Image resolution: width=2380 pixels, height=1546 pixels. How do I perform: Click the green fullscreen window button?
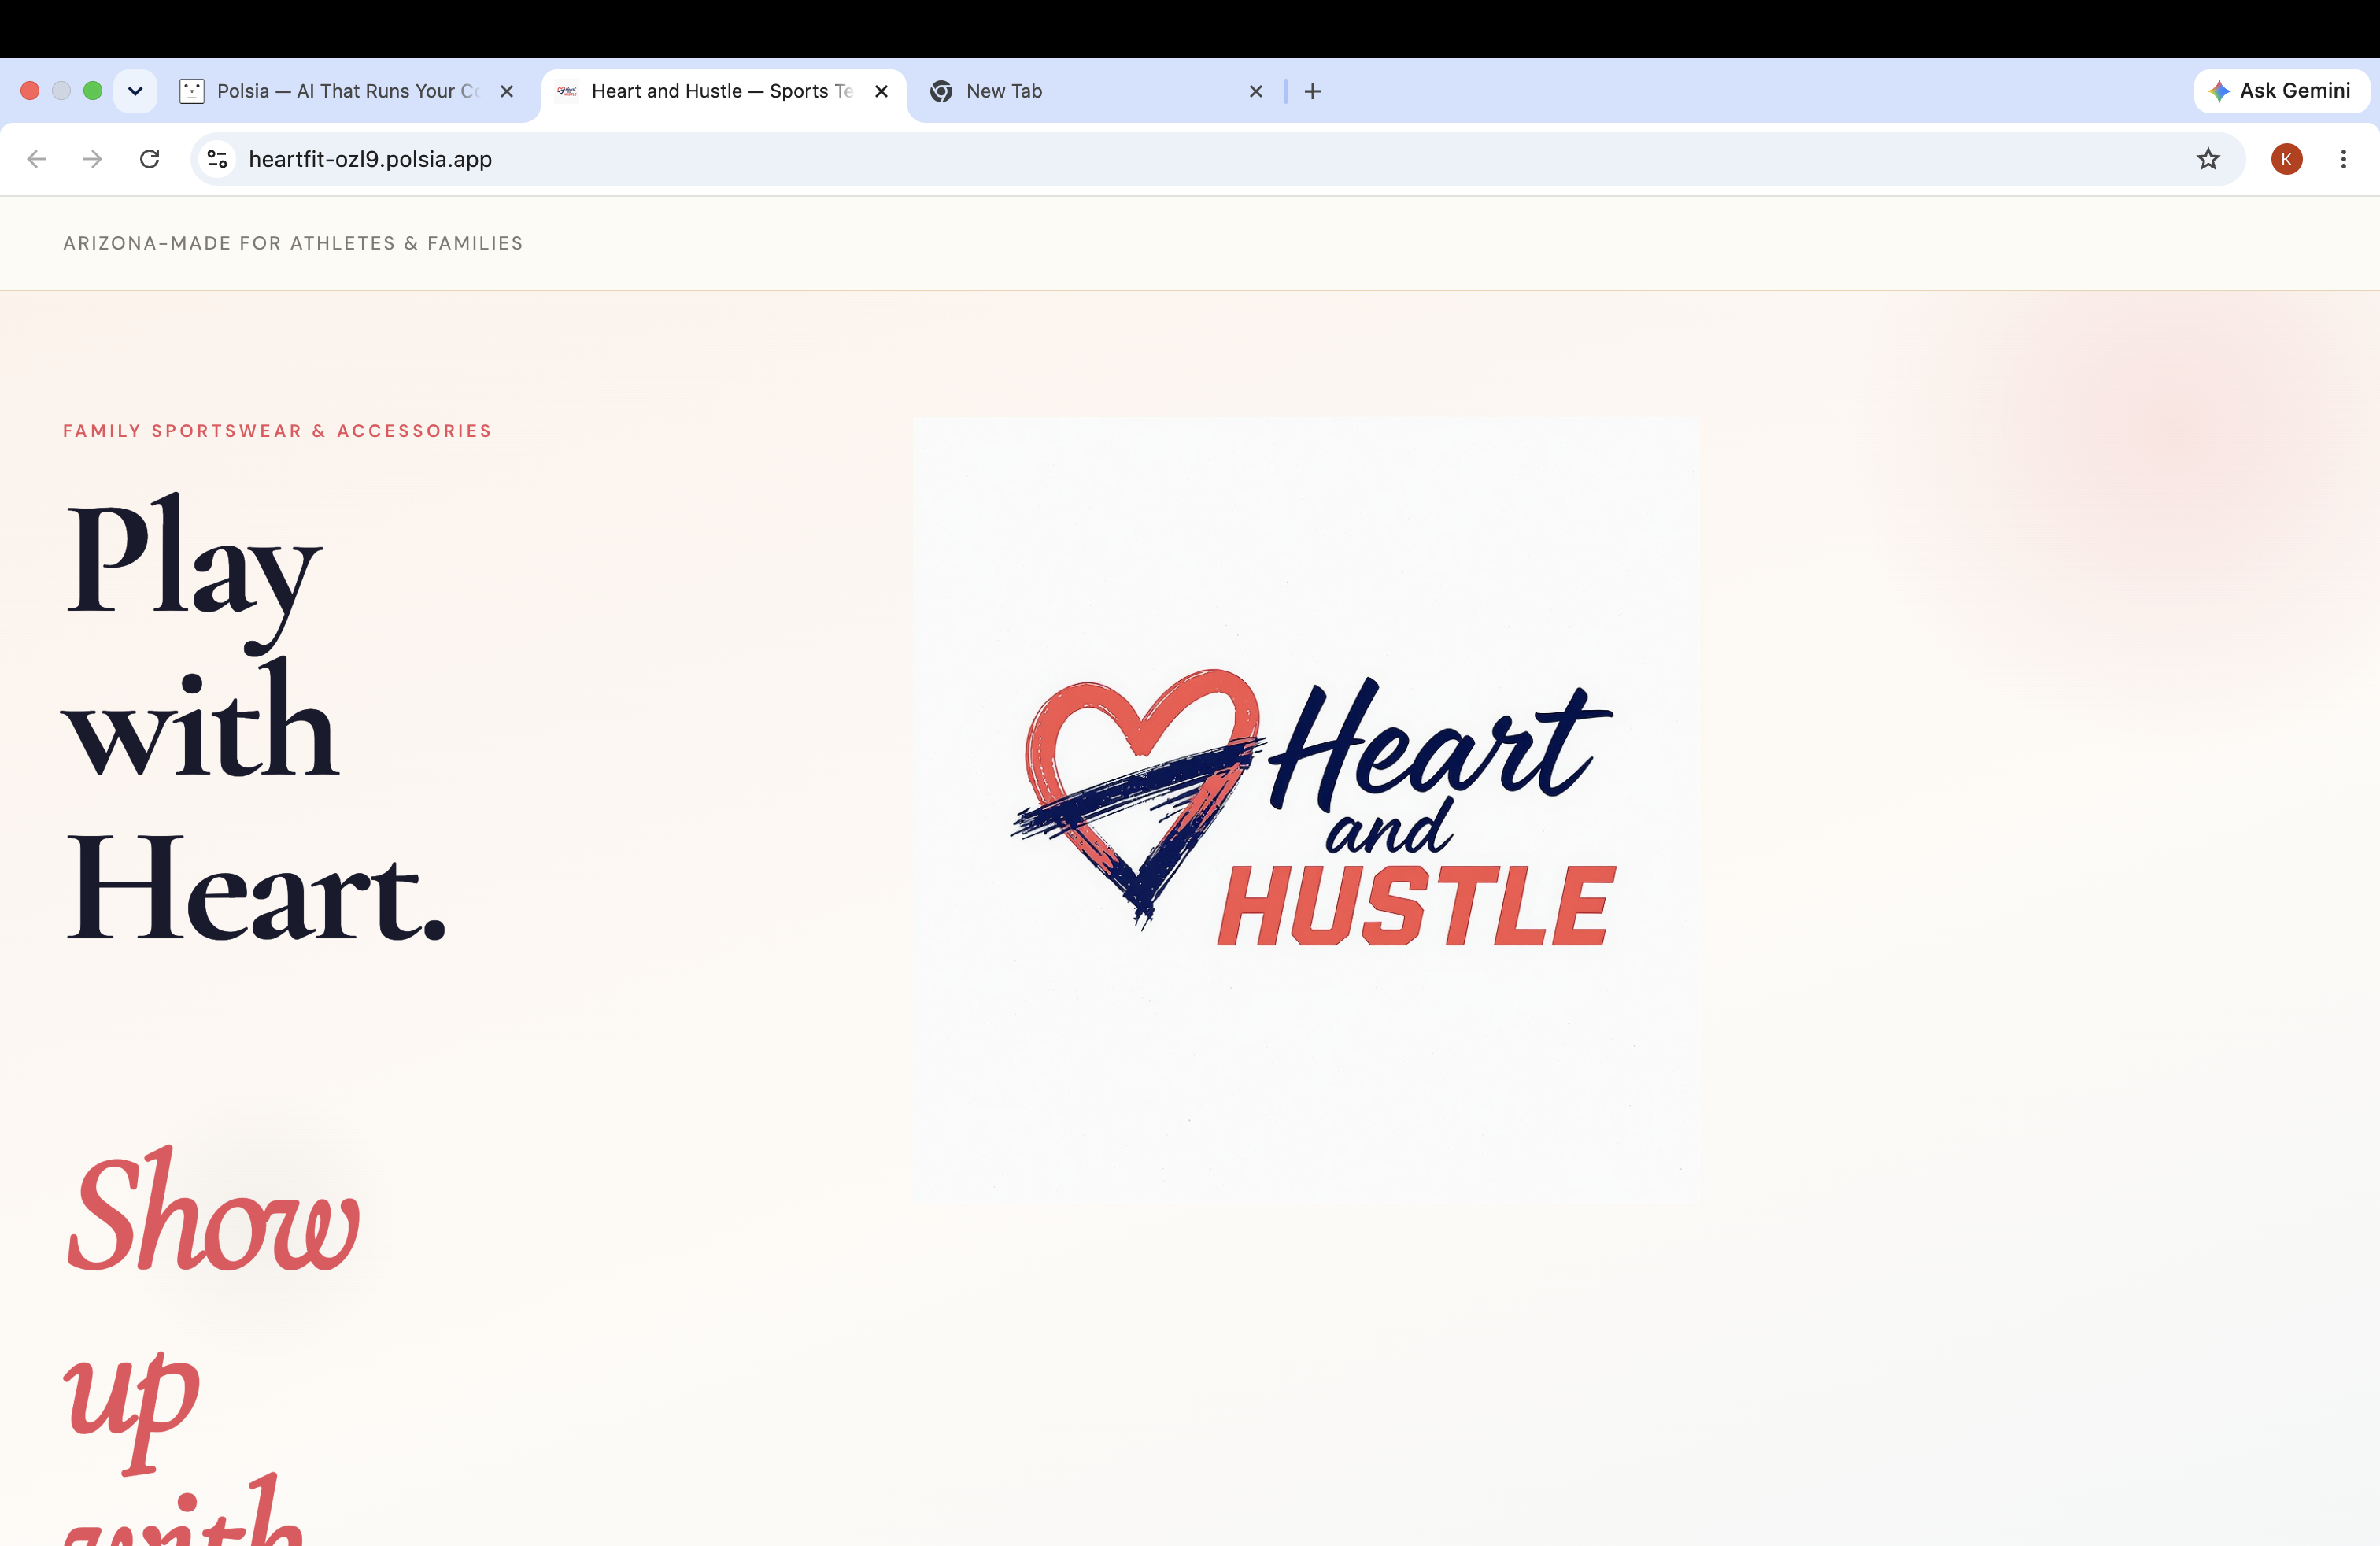click(x=93, y=91)
